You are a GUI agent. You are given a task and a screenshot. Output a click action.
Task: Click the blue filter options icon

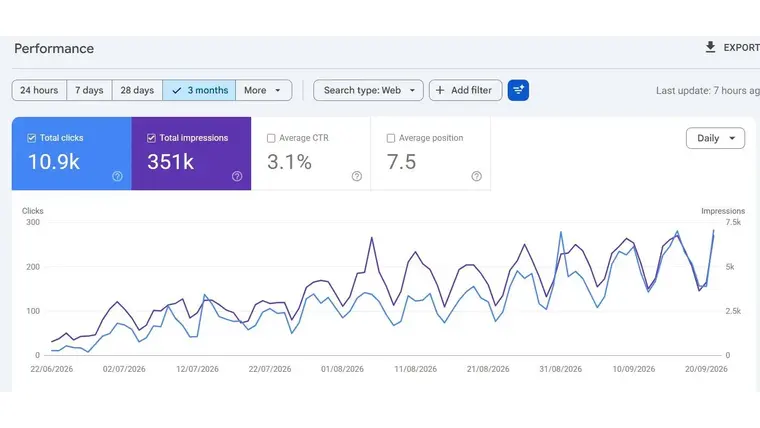[x=518, y=90]
